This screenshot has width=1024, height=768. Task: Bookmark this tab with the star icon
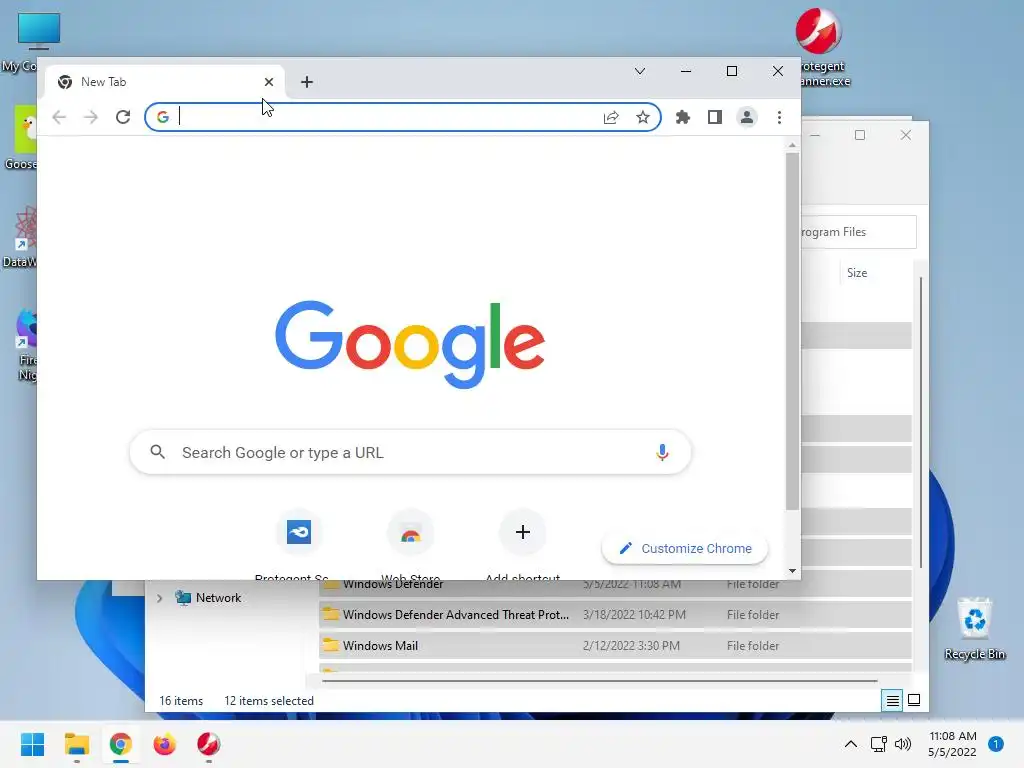pos(643,117)
